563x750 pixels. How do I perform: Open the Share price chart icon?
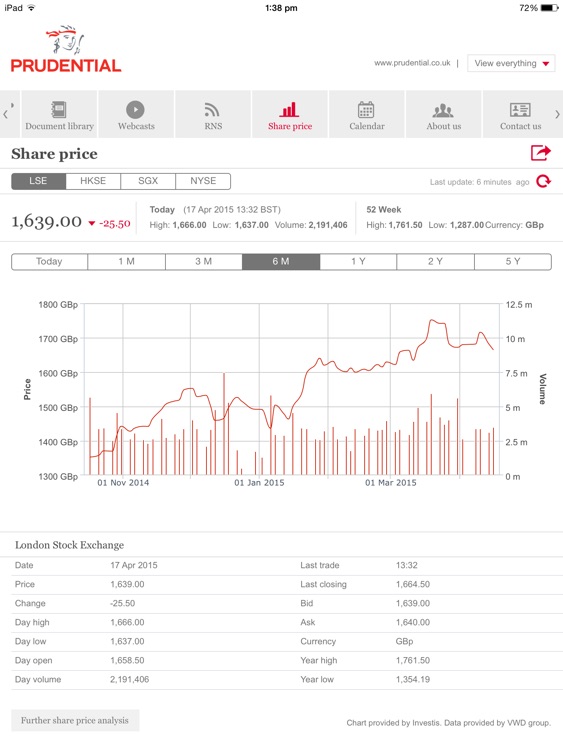(289, 110)
